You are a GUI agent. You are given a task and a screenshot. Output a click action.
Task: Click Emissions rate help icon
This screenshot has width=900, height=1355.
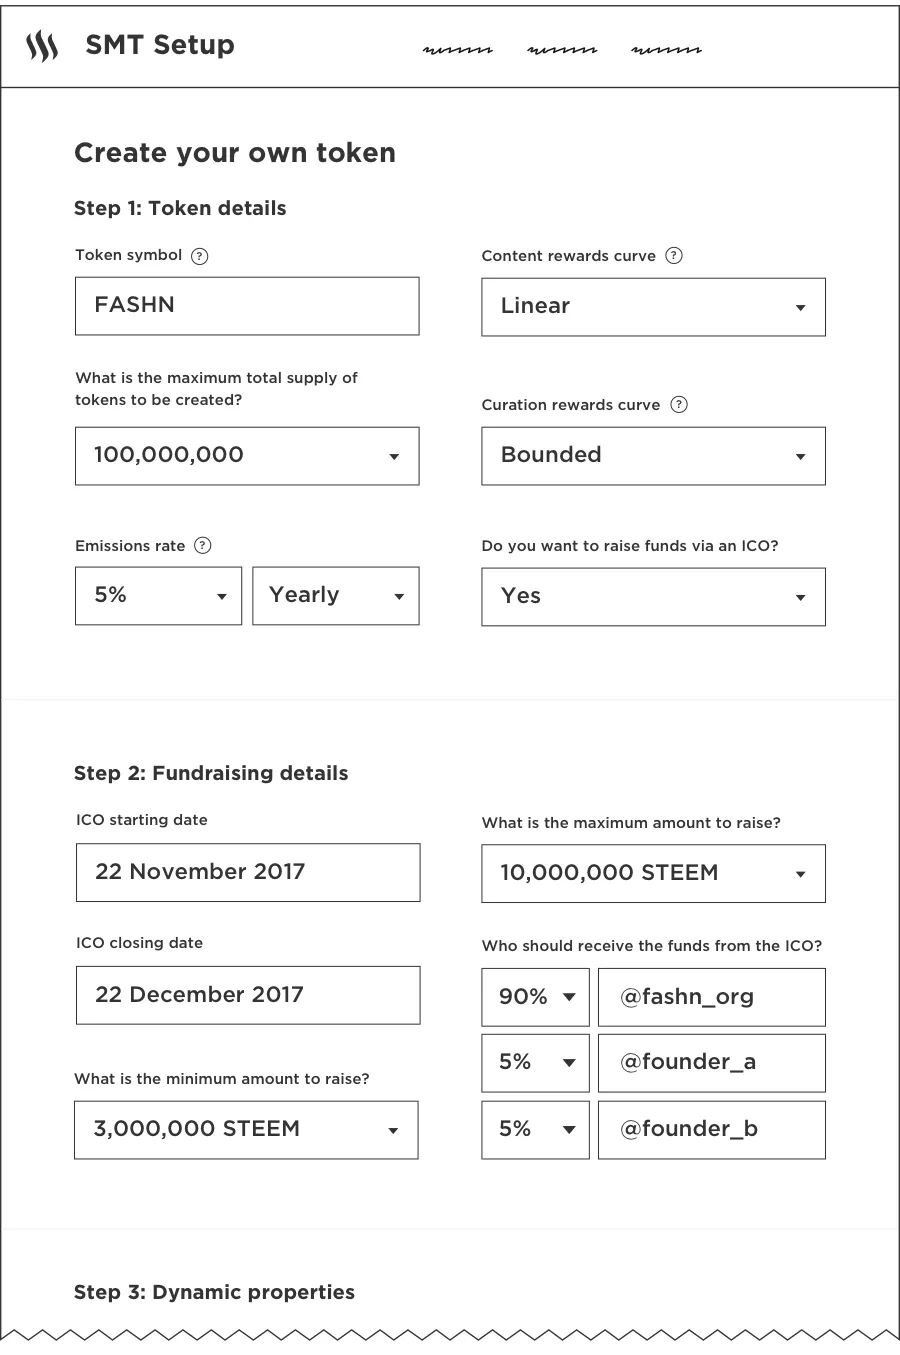(x=203, y=546)
